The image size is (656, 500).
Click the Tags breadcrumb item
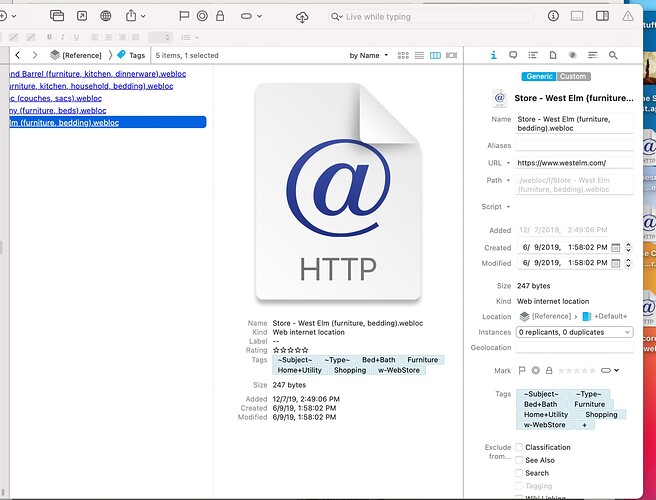pos(131,55)
